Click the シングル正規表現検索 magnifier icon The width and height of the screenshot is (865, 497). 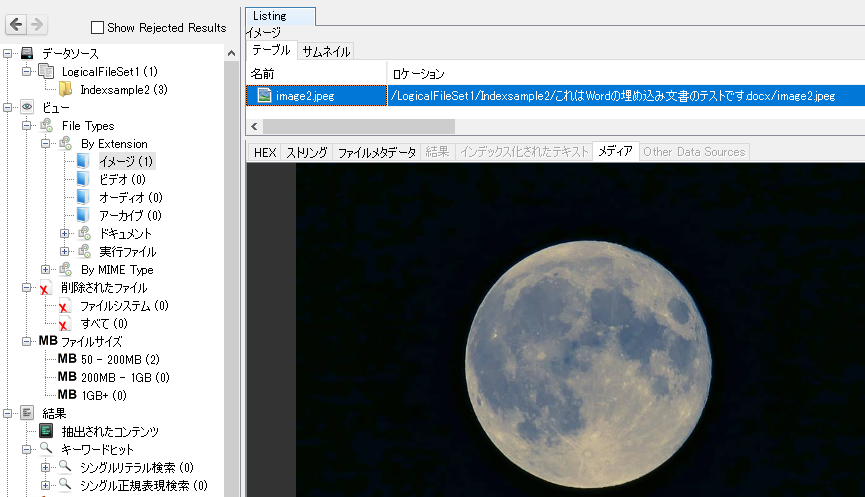(65, 484)
